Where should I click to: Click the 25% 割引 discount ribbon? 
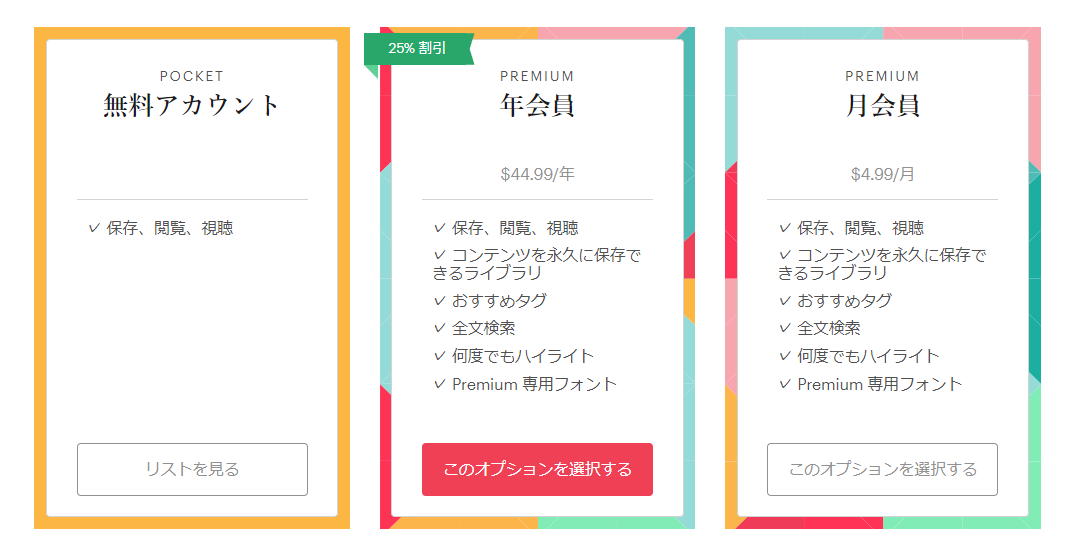coord(417,48)
